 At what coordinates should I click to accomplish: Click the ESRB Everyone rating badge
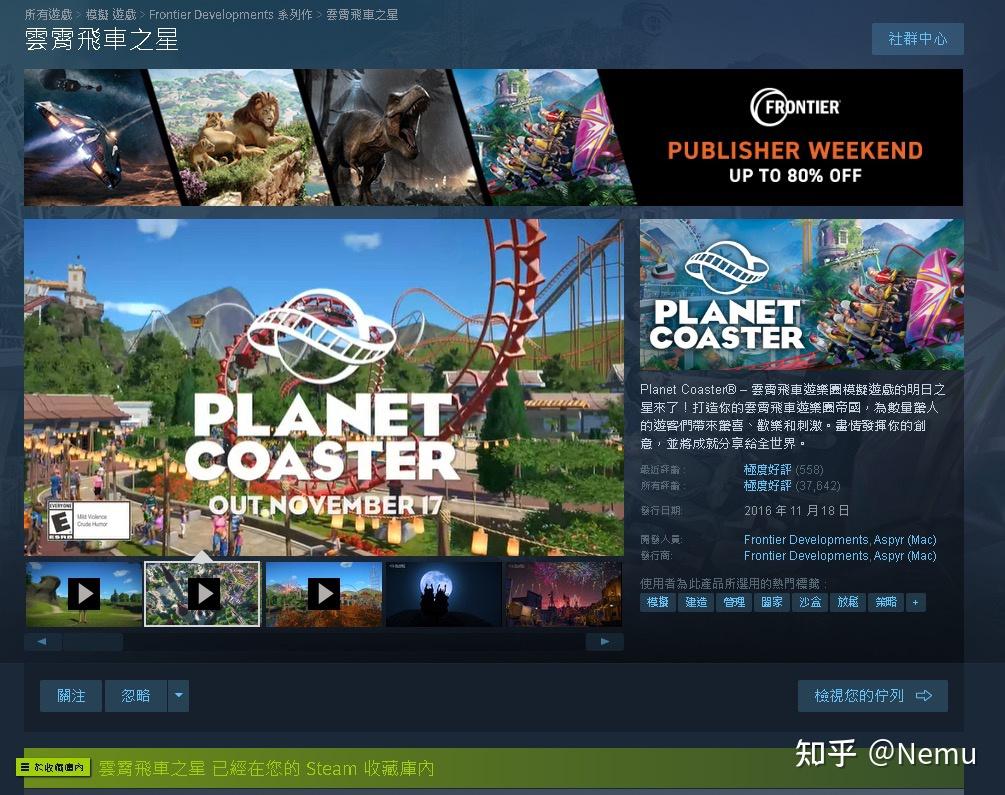89,520
